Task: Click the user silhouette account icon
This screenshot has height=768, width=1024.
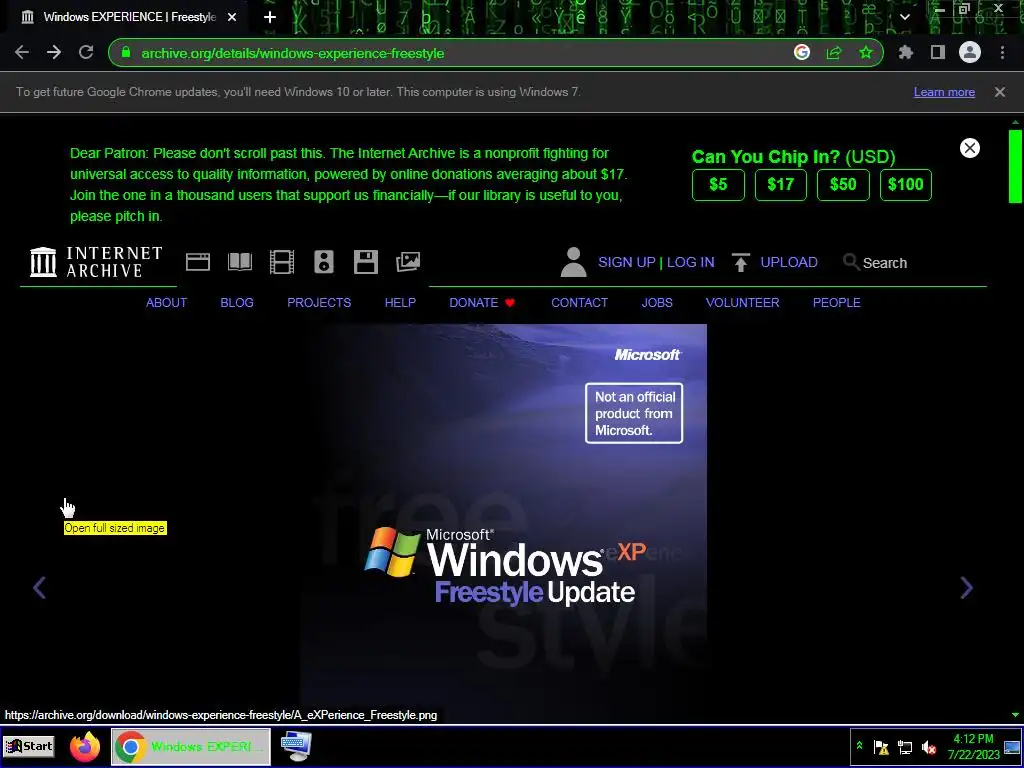Action: click(x=573, y=262)
